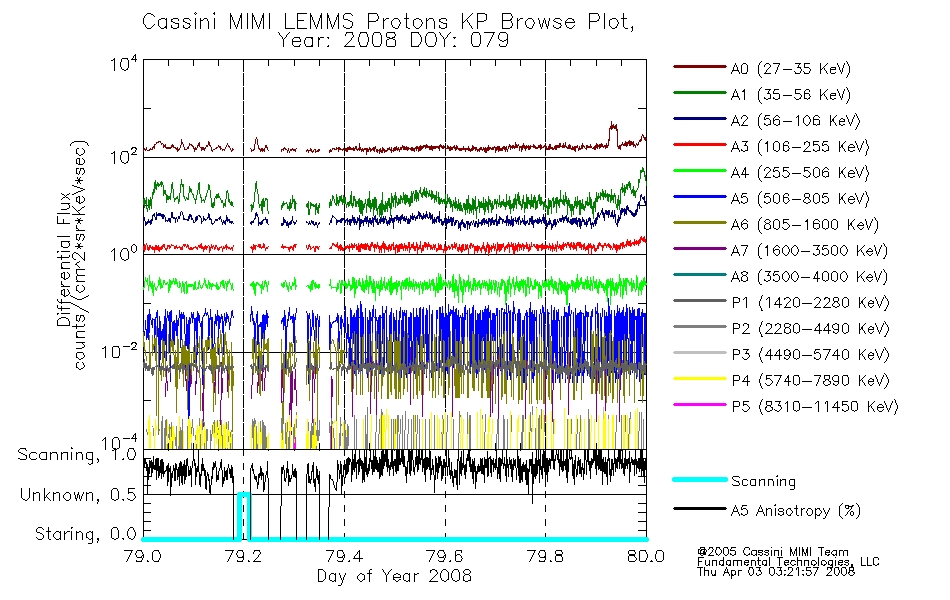The image size is (950, 600).
Task: Click the P1 (1420-2280 KeV) legend label
Action: 811,303
